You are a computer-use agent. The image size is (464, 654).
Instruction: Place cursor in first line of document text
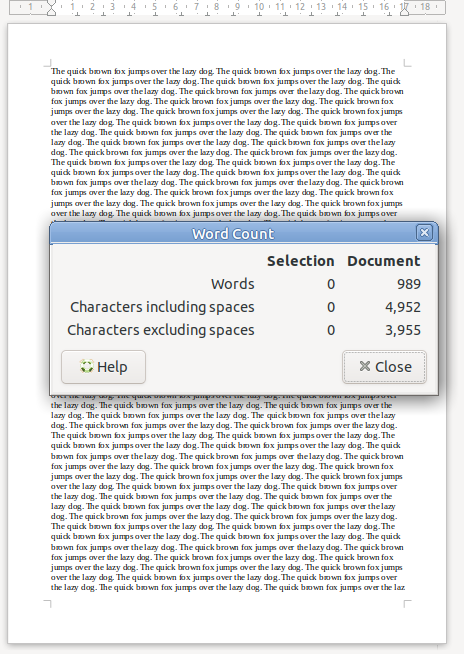click(x=223, y=71)
